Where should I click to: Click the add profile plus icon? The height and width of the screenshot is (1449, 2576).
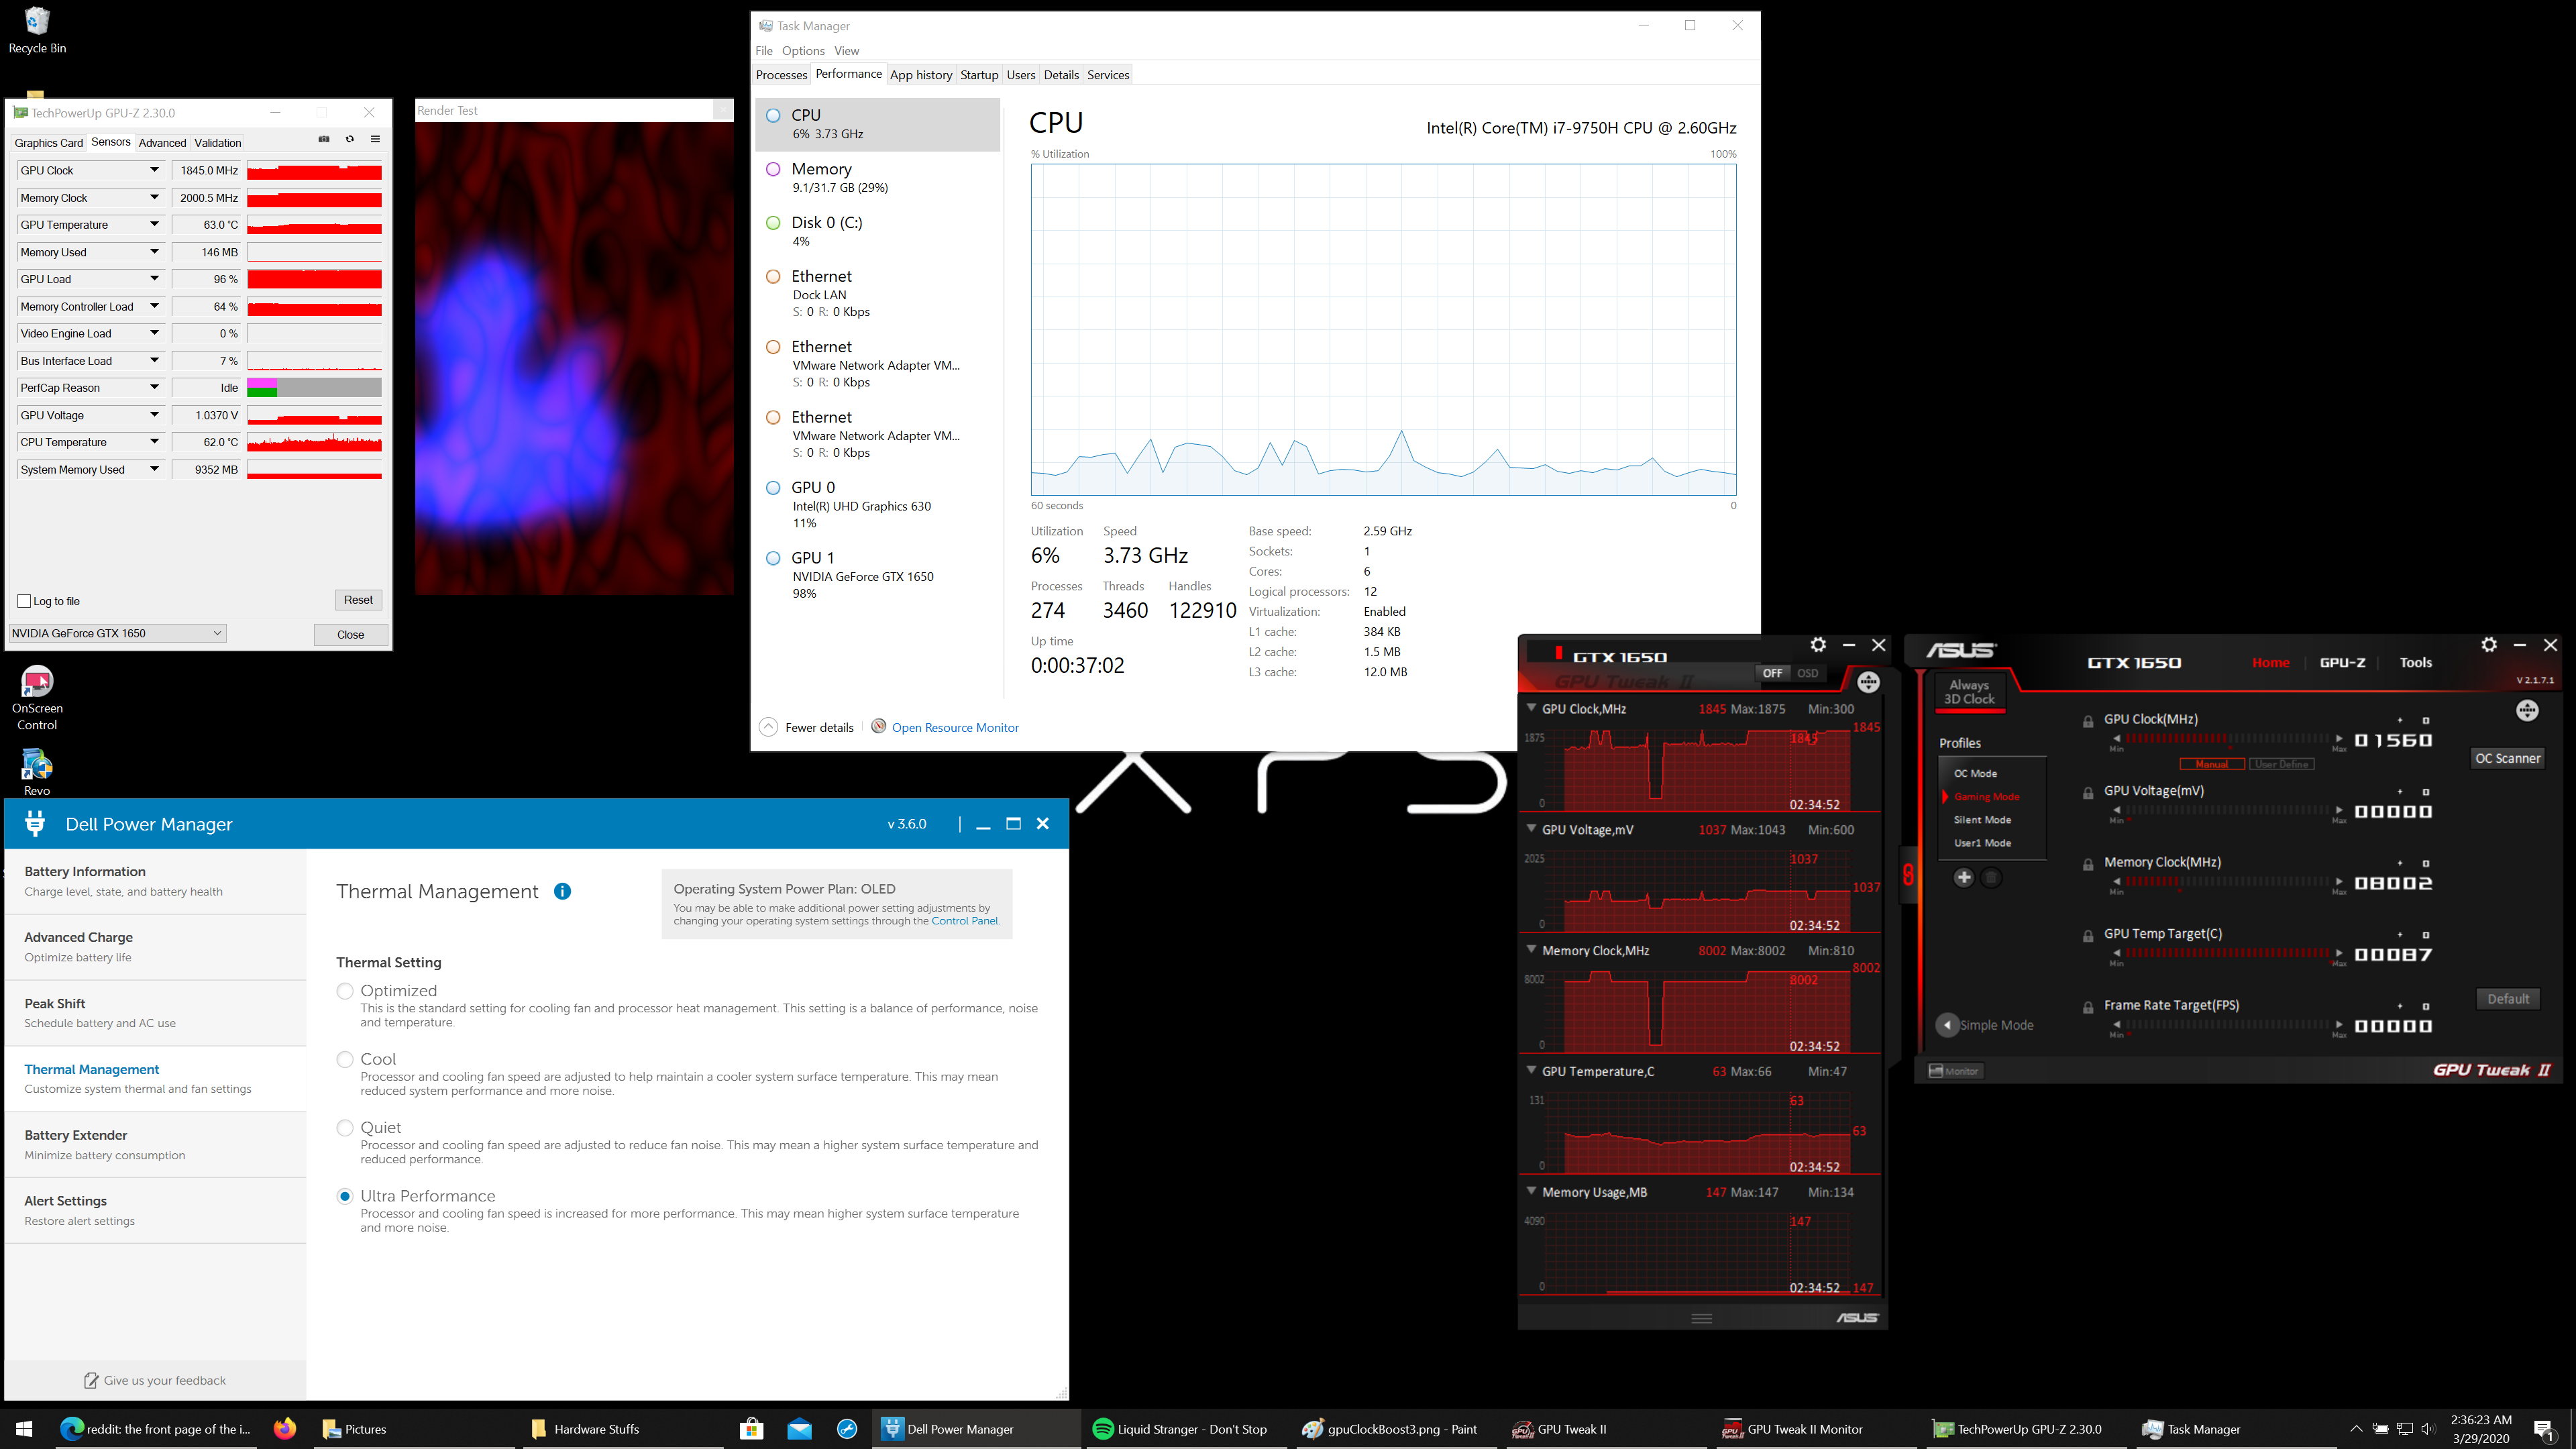(x=1965, y=877)
